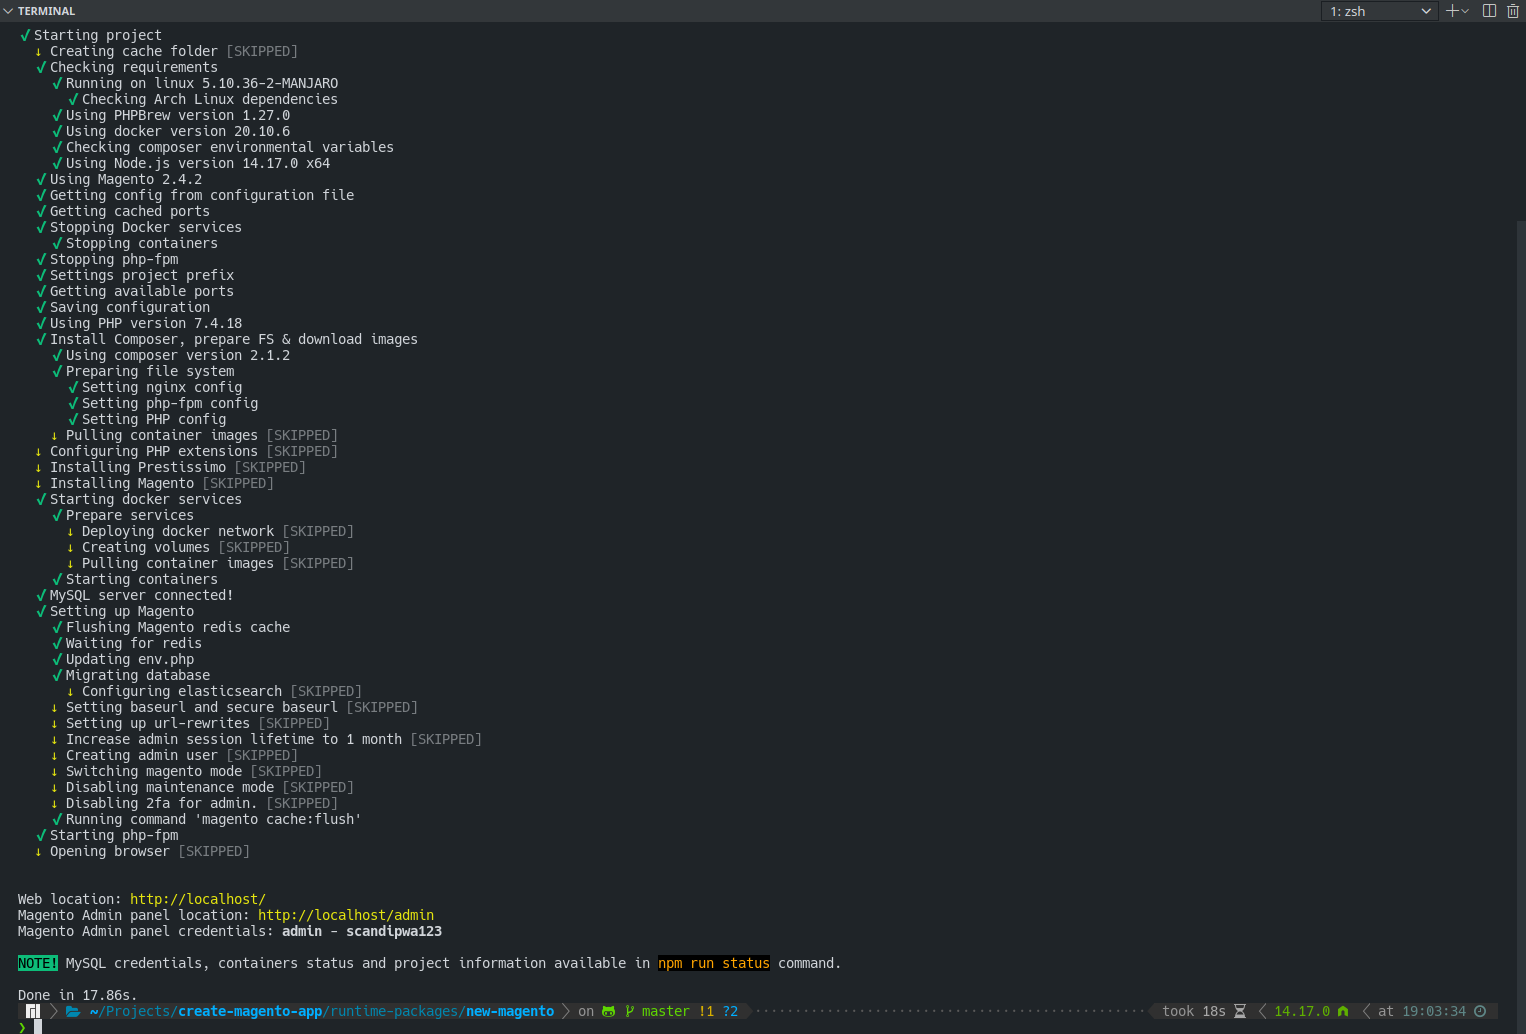The width and height of the screenshot is (1526, 1034).
Task: Click the '!1' modified count in prompt
Action: pos(706,1011)
